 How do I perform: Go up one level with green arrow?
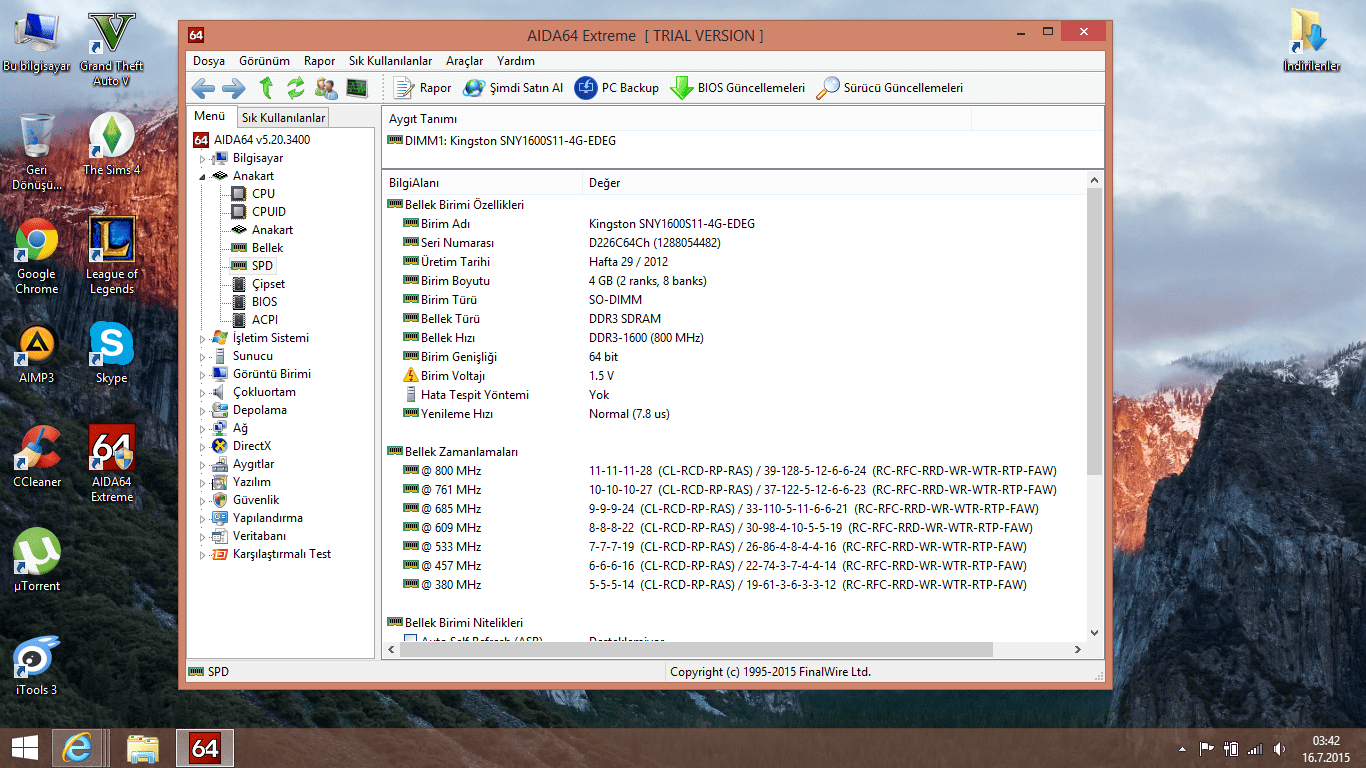click(266, 88)
